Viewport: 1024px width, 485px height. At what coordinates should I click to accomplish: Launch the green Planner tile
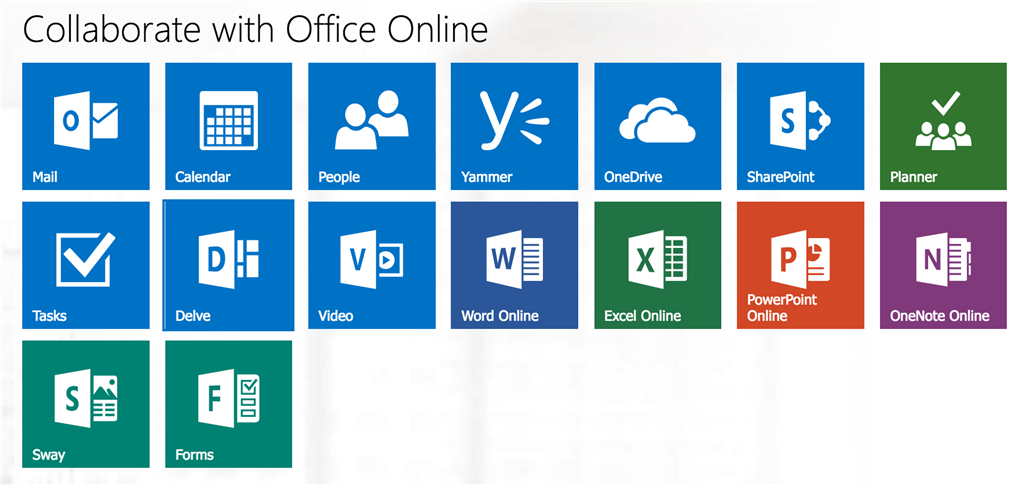[944, 126]
